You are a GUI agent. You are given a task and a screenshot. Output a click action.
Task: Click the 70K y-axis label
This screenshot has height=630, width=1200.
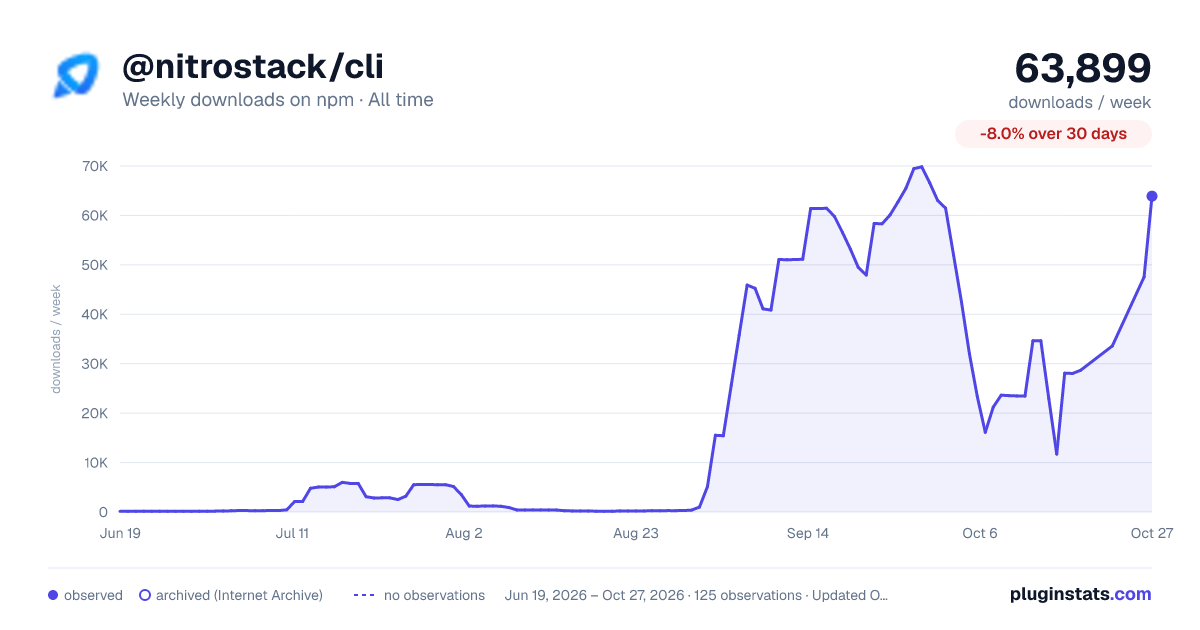[94, 166]
